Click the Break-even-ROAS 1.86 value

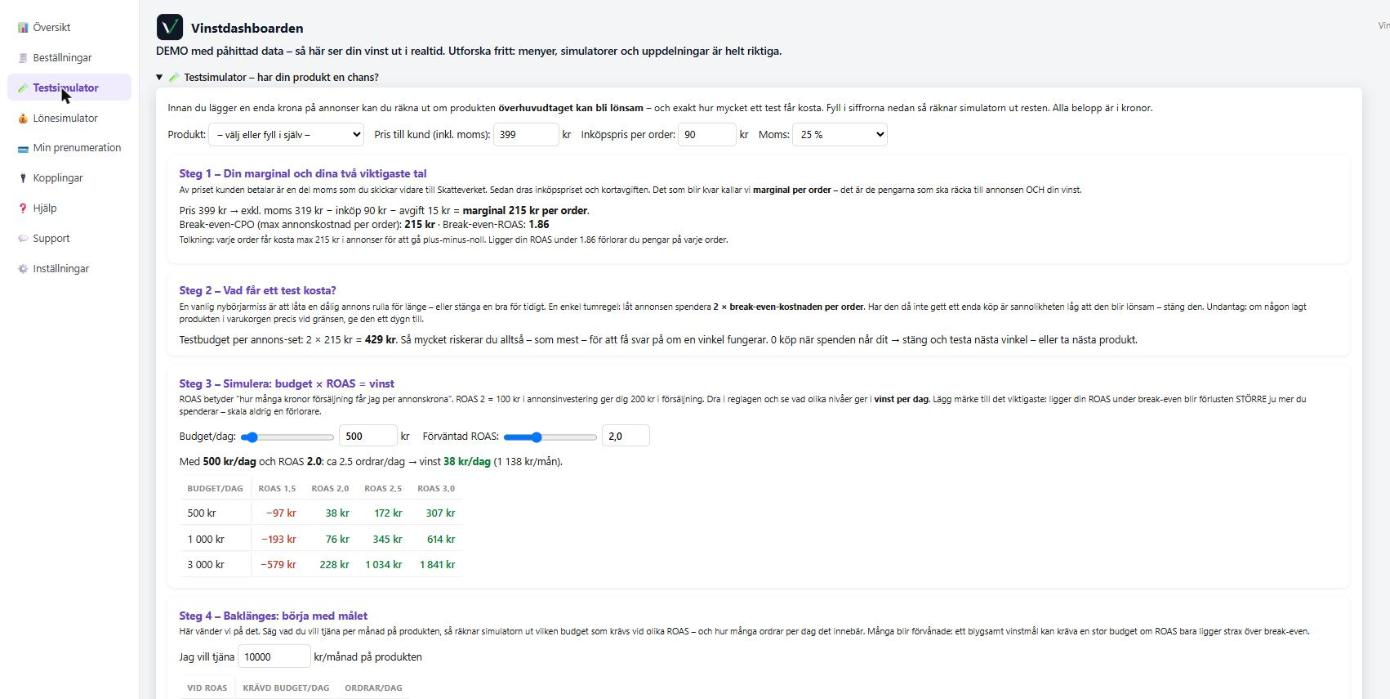[539, 225]
